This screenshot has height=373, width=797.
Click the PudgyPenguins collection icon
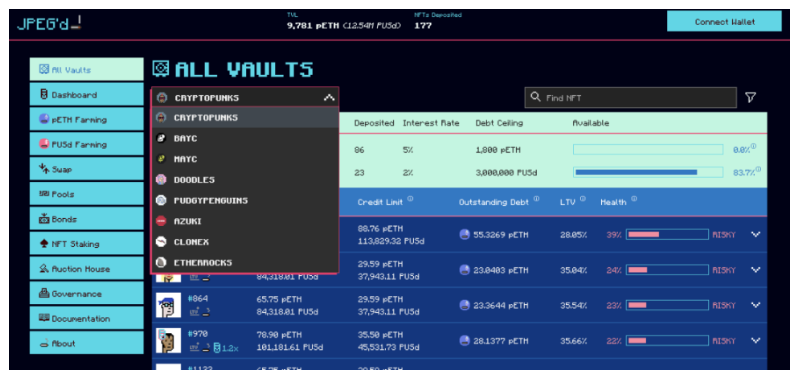pos(161,201)
